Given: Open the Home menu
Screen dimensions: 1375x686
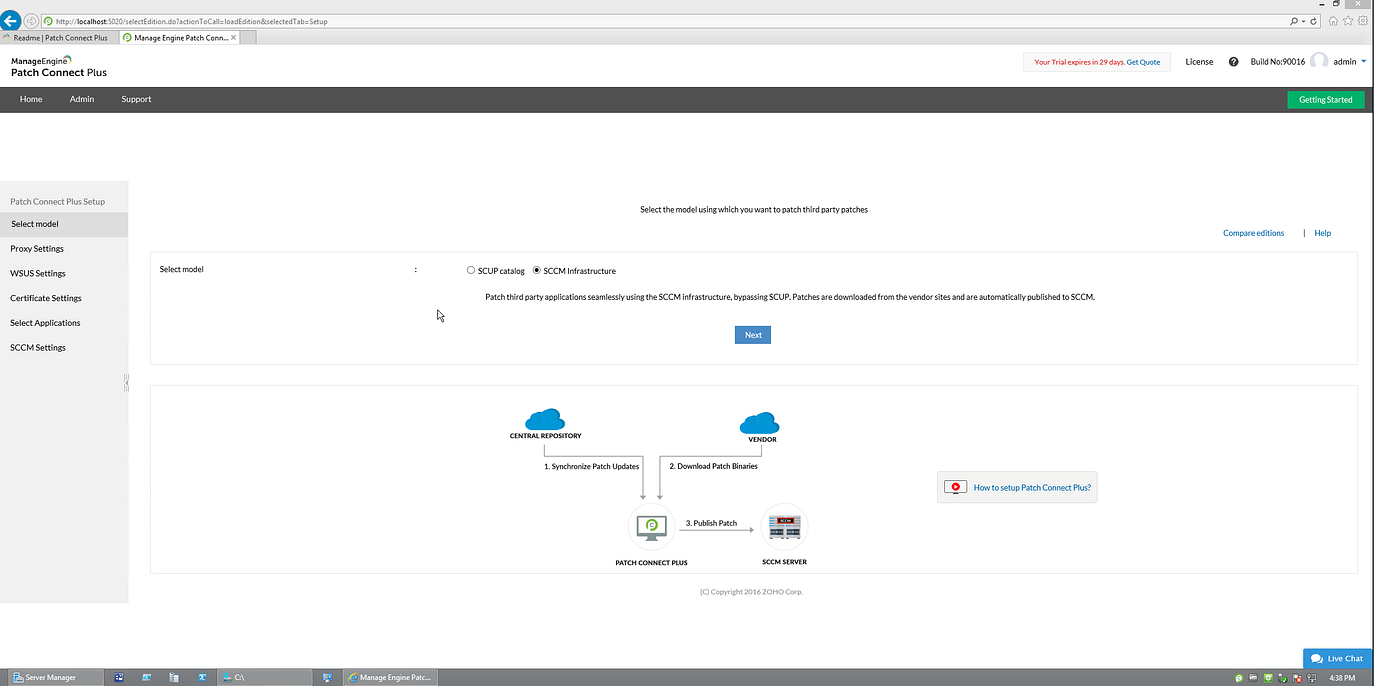Looking at the screenshot, I should pyautogui.click(x=31, y=99).
